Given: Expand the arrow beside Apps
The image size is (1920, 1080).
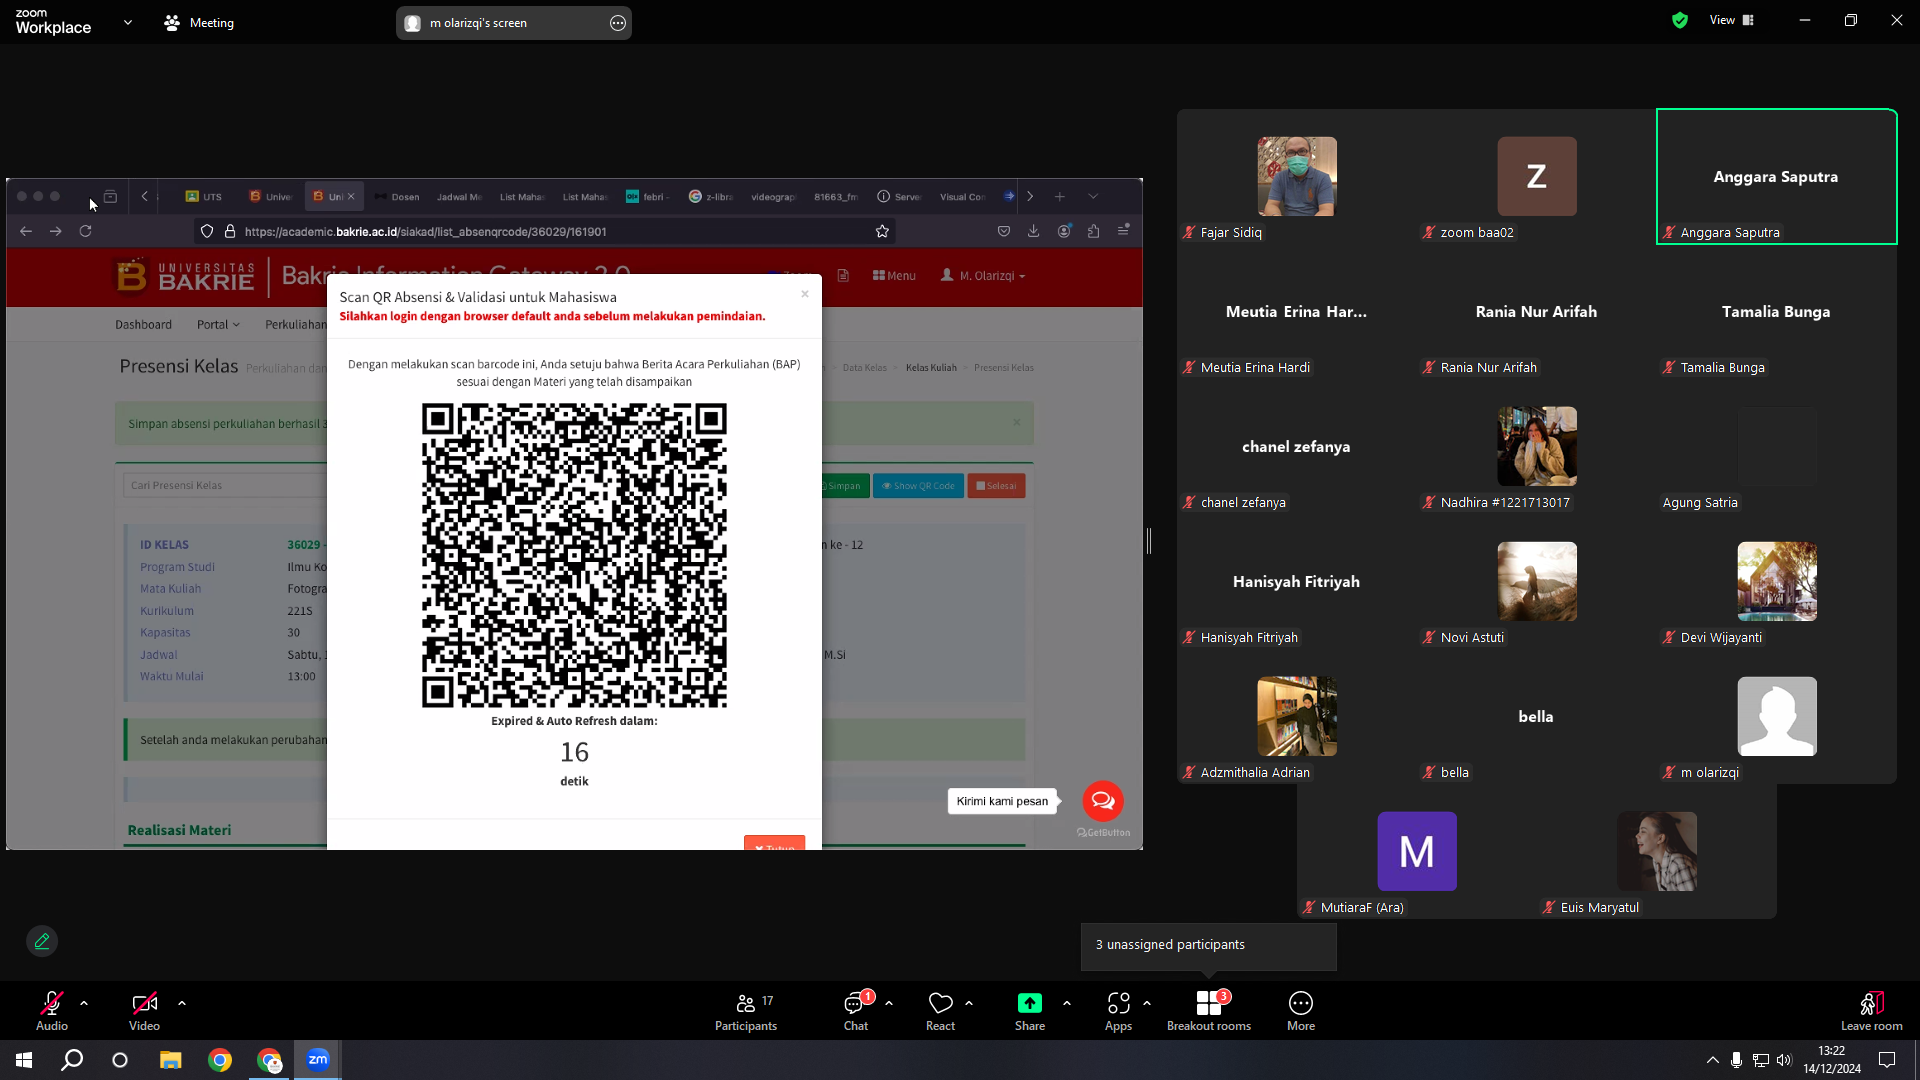Looking at the screenshot, I should 1147,1002.
